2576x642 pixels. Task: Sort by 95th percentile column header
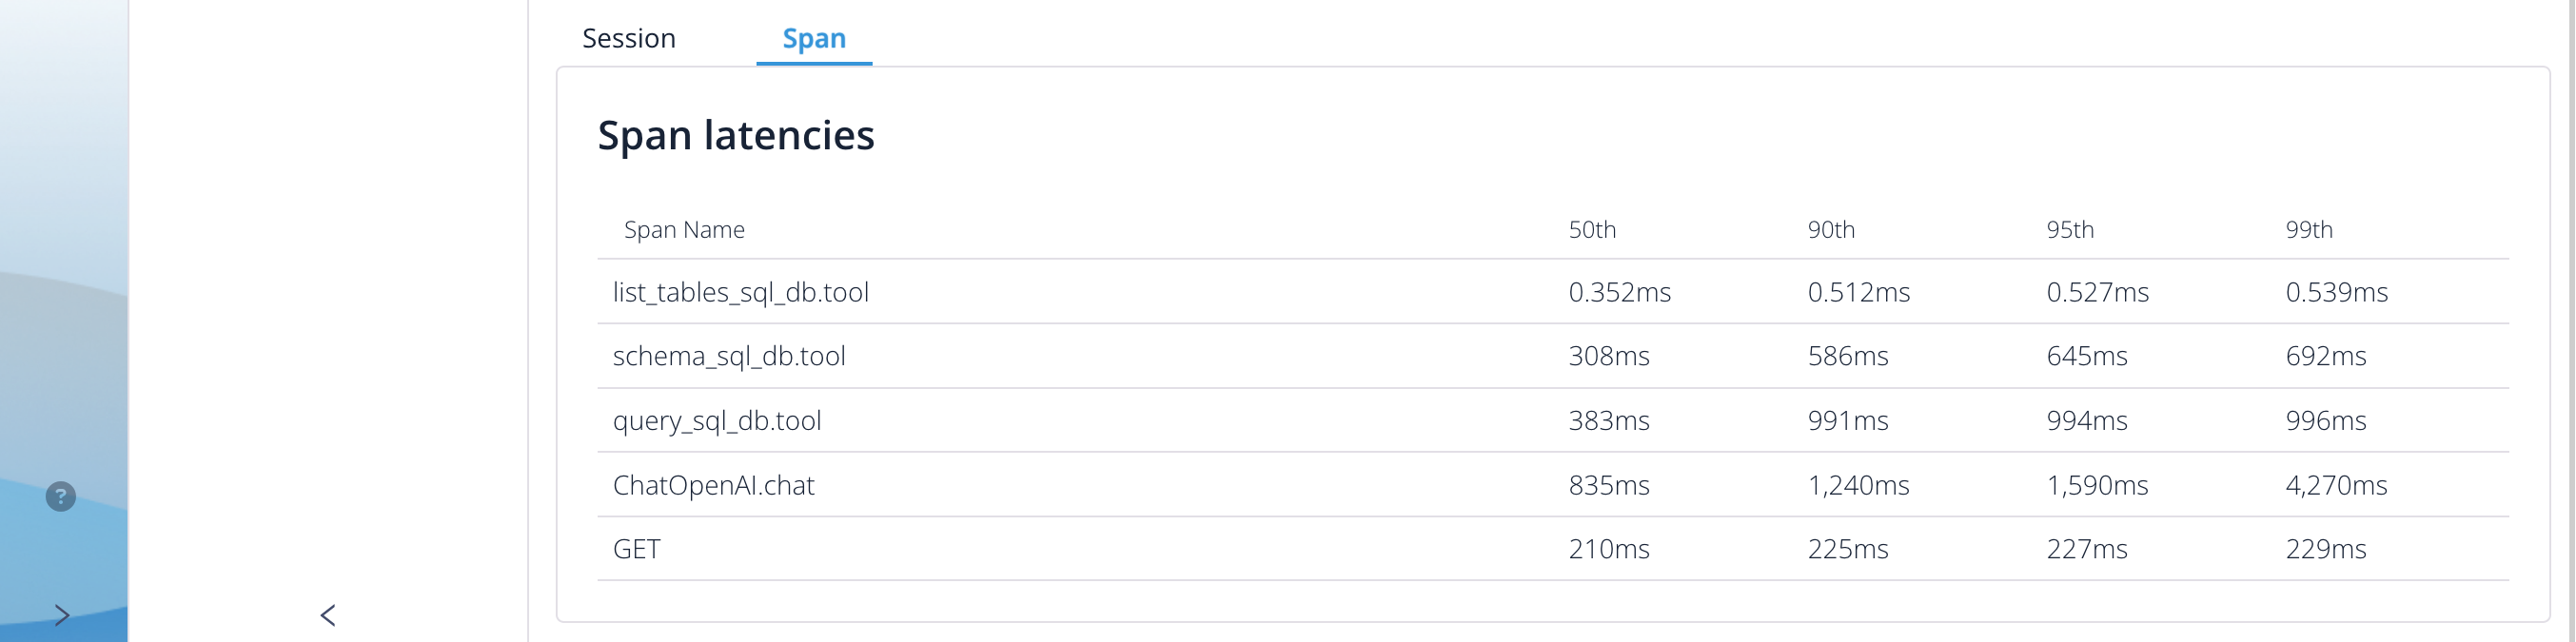pyautogui.click(x=2070, y=230)
